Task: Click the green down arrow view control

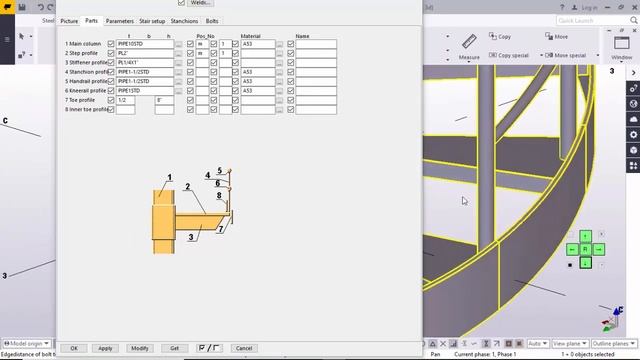Action: 585,262
